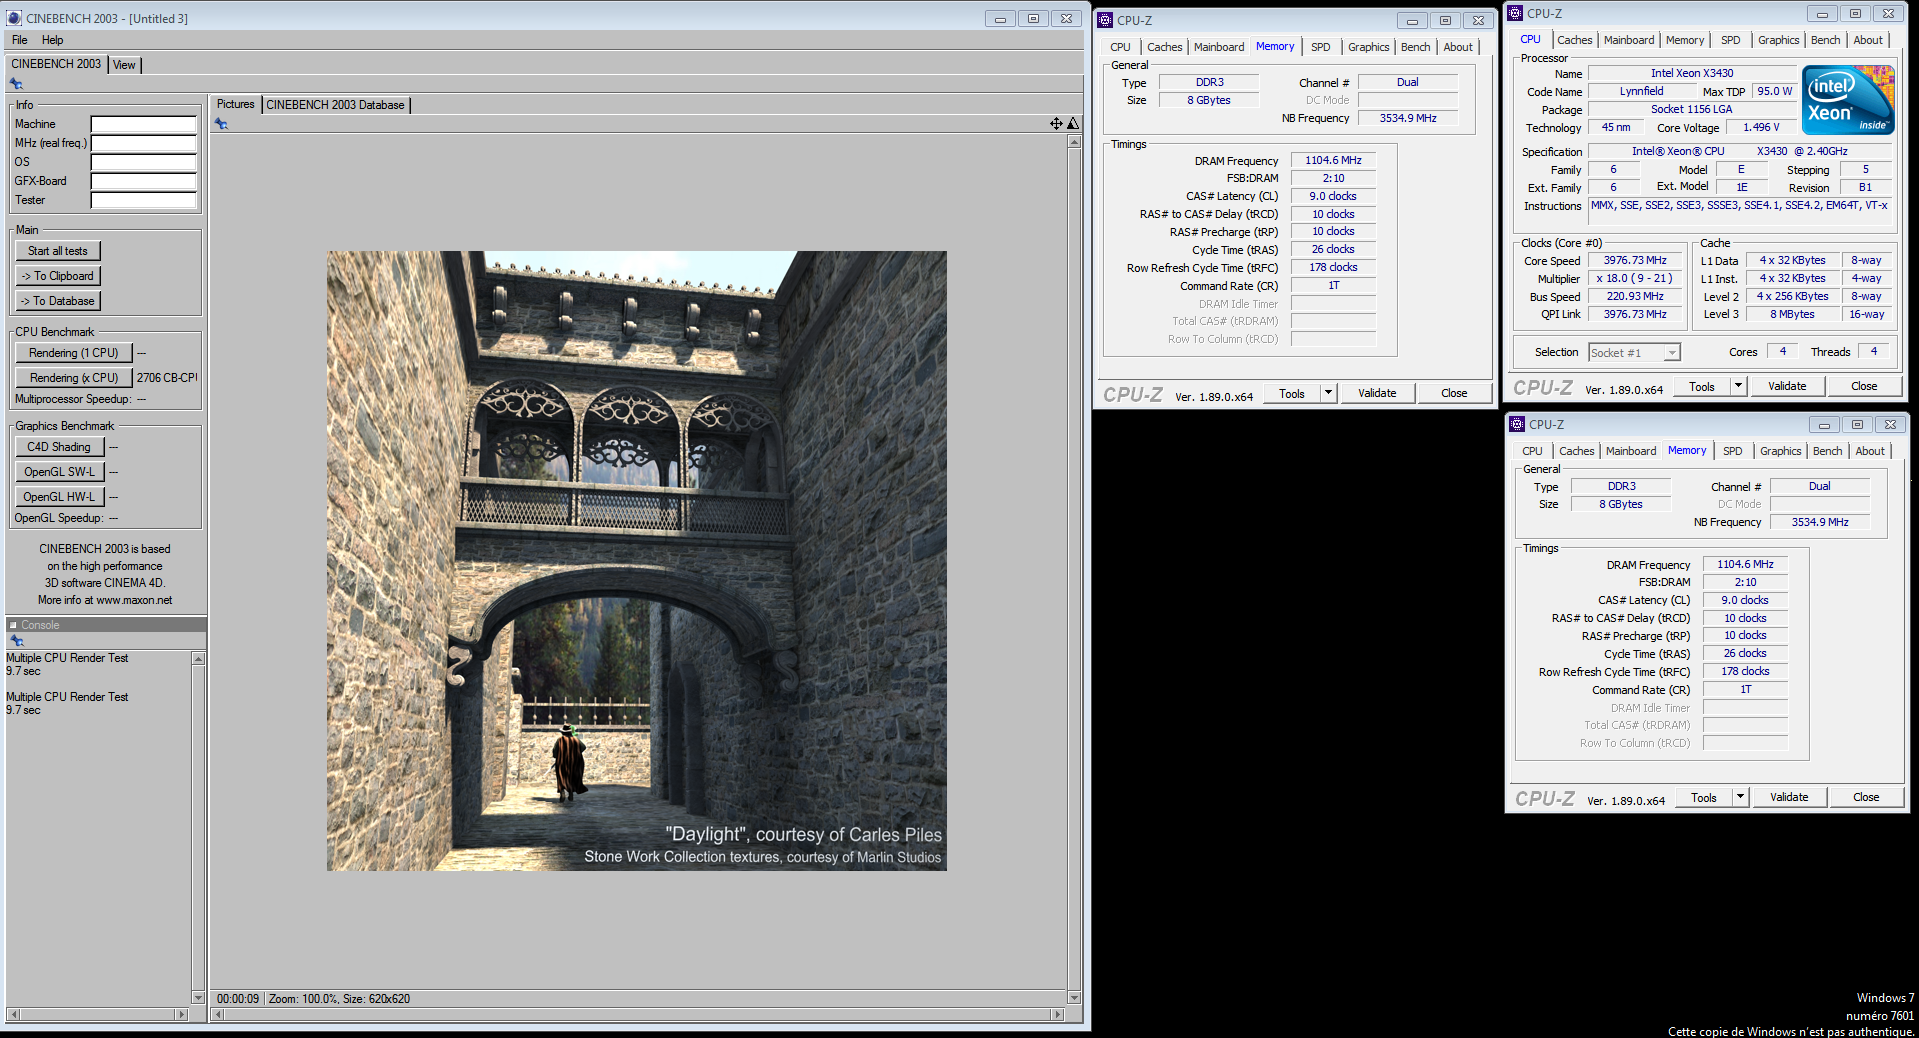Image resolution: width=1919 pixels, height=1038 pixels.
Task: Click the Lynnfield code name value
Action: (x=1642, y=91)
